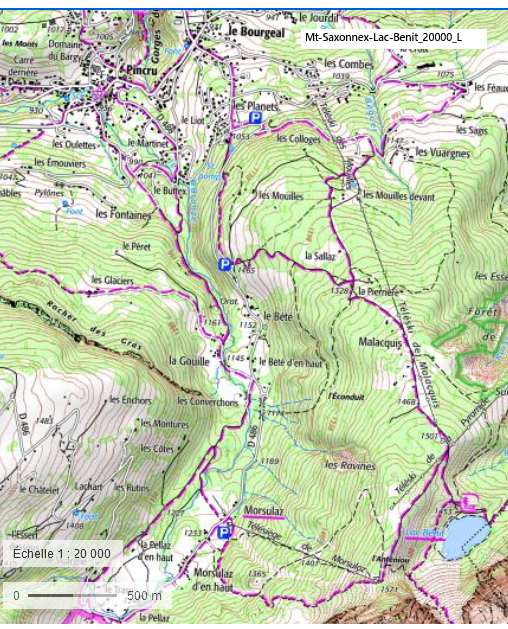Click the 500 m scale bar
Screen dimensions: 508x629
tap(70, 595)
